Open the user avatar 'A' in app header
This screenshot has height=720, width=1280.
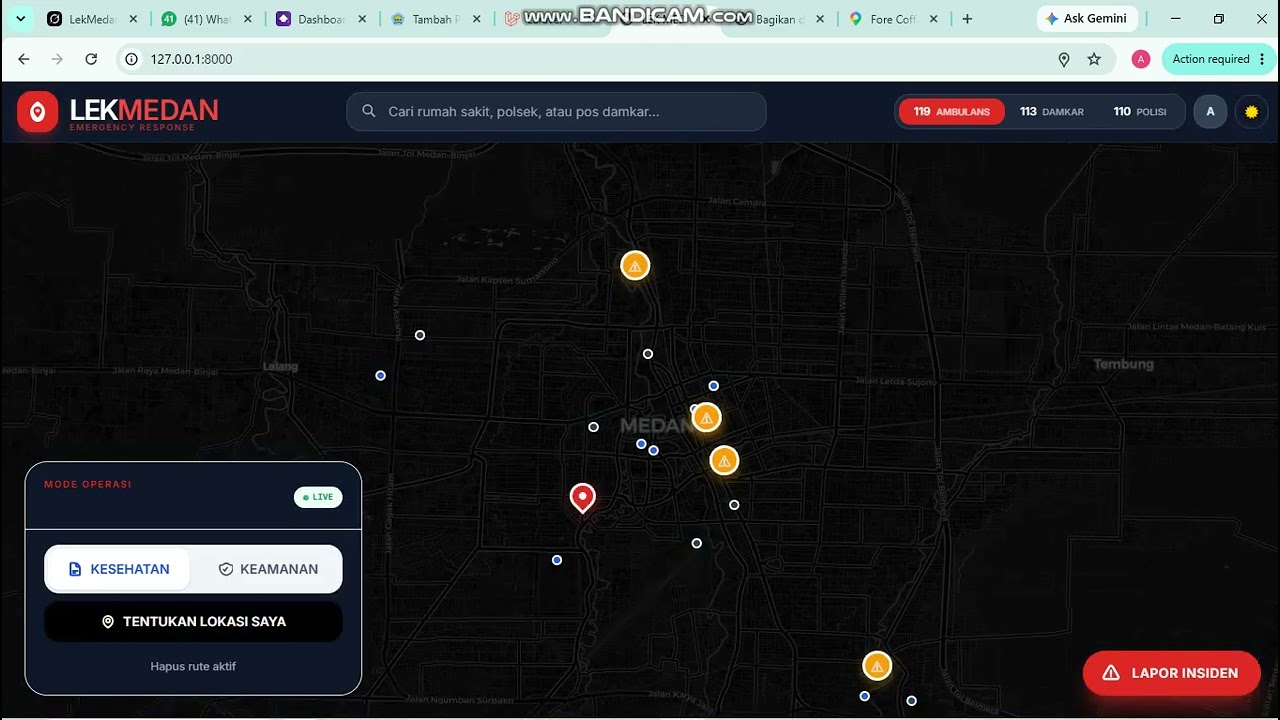(1210, 112)
